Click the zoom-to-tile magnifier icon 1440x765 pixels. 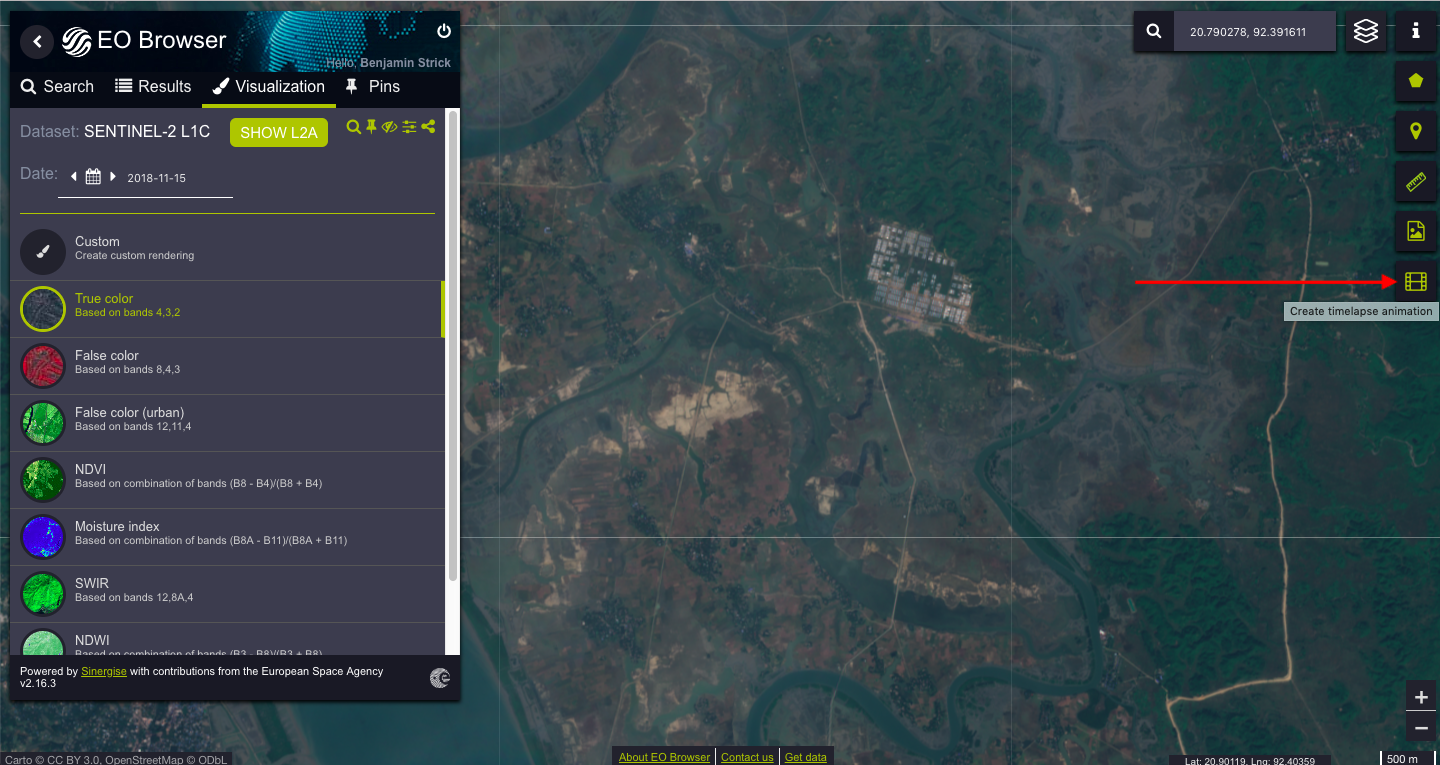[x=353, y=127]
